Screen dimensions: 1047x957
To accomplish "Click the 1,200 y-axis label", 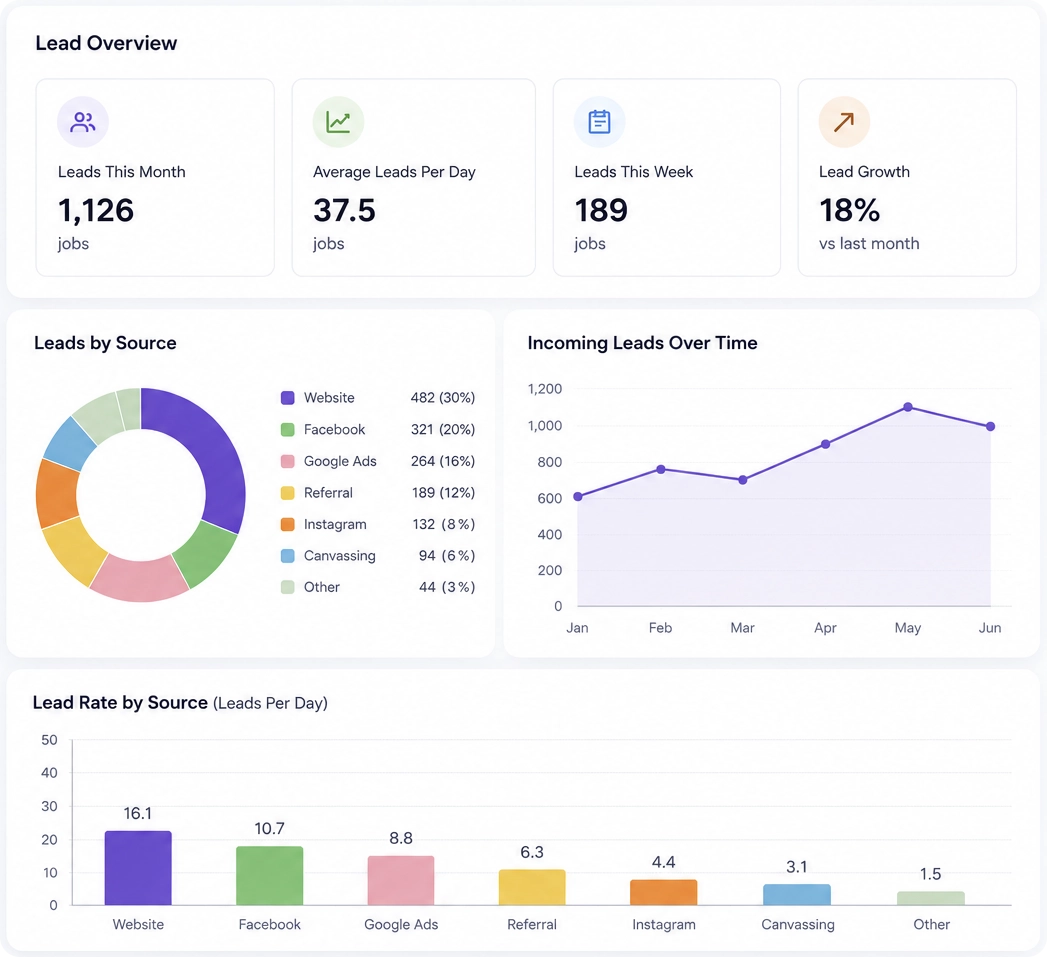I will [545, 389].
